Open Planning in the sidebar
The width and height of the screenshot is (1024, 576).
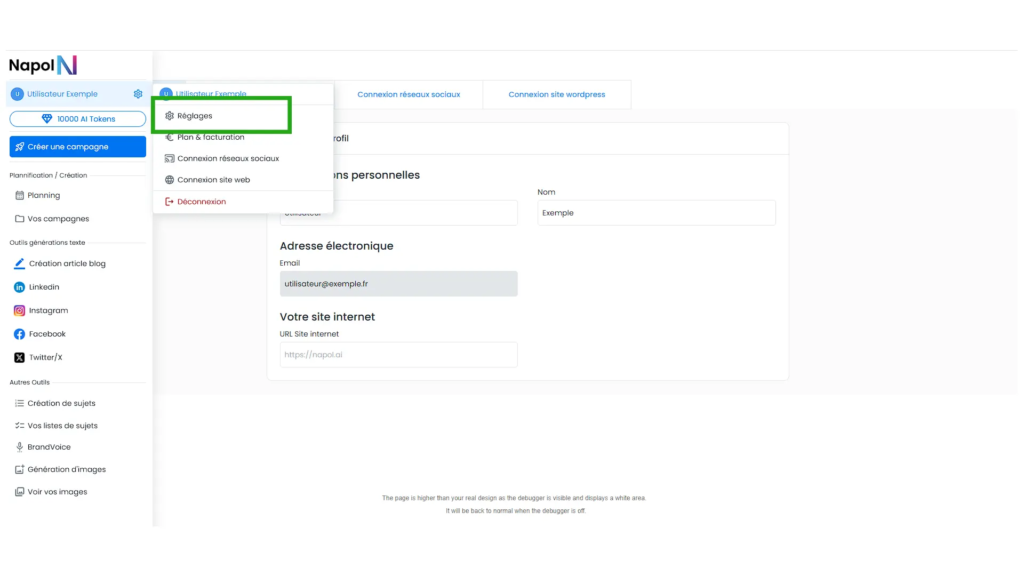click(43, 196)
